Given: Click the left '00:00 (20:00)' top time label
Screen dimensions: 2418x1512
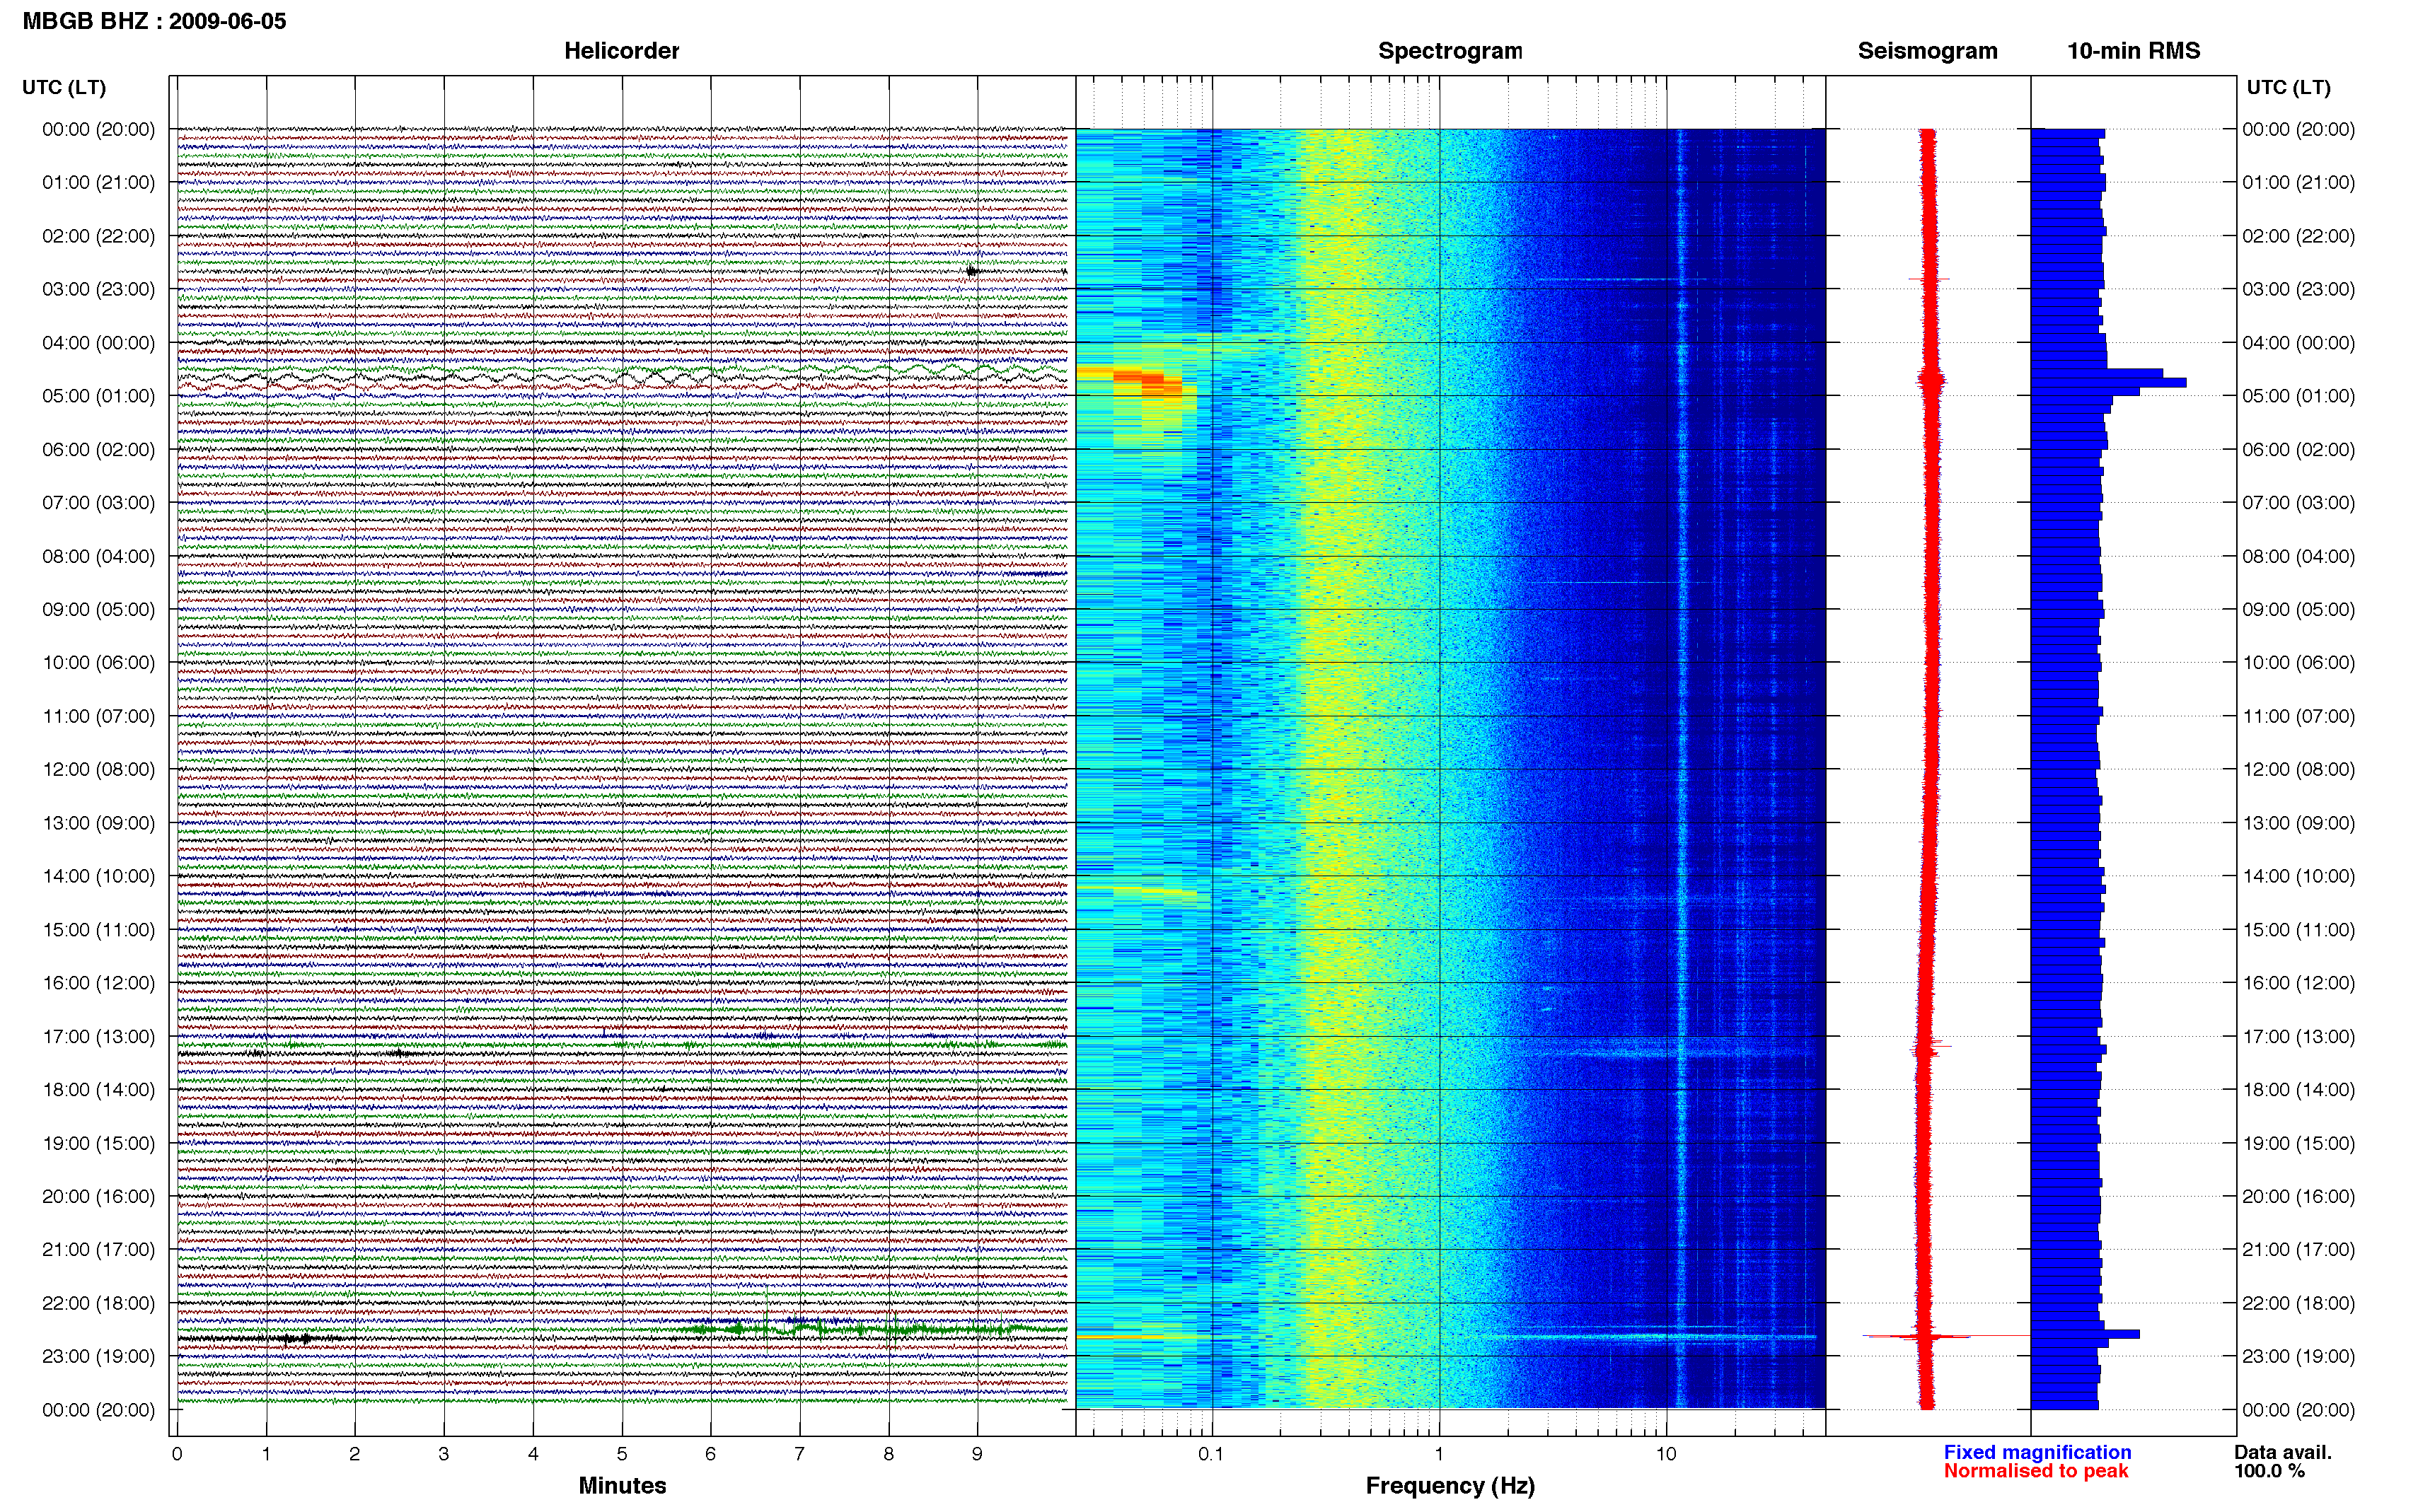Looking at the screenshot, I should pyautogui.click(x=98, y=130).
